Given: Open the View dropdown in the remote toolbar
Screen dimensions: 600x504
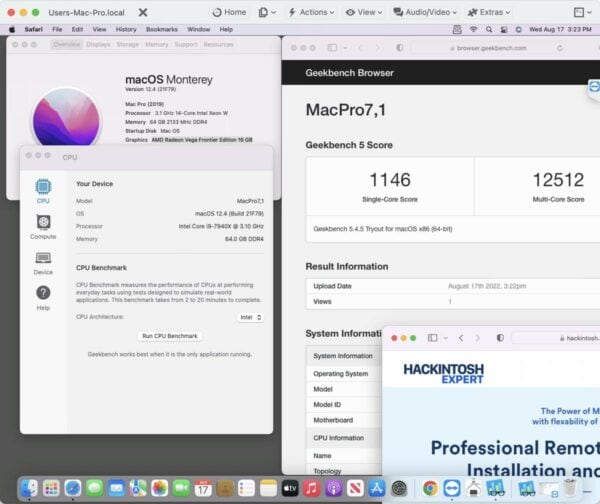Looking at the screenshot, I should pyautogui.click(x=364, y=12).
